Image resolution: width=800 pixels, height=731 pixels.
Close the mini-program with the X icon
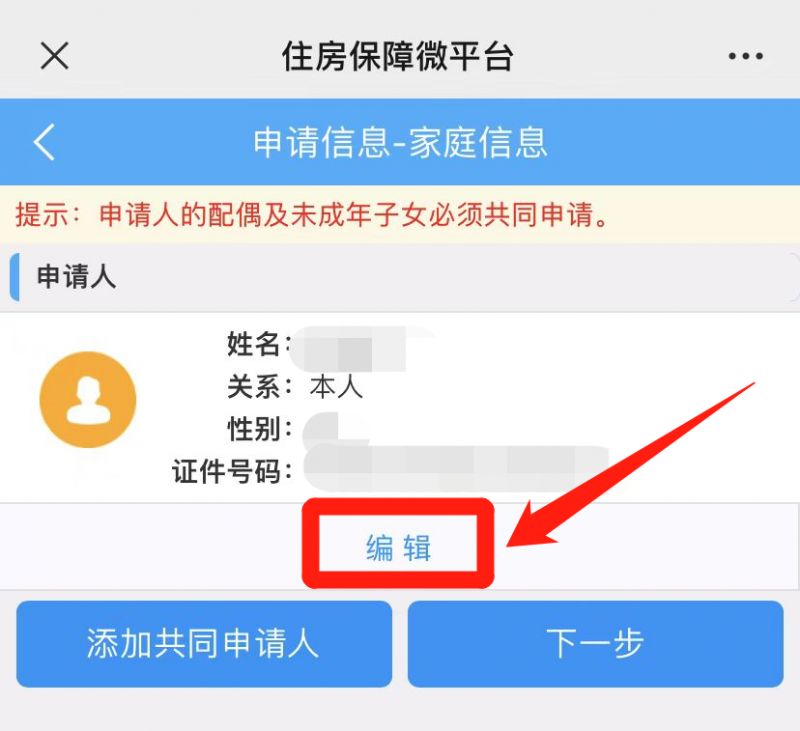pos(55,56)
